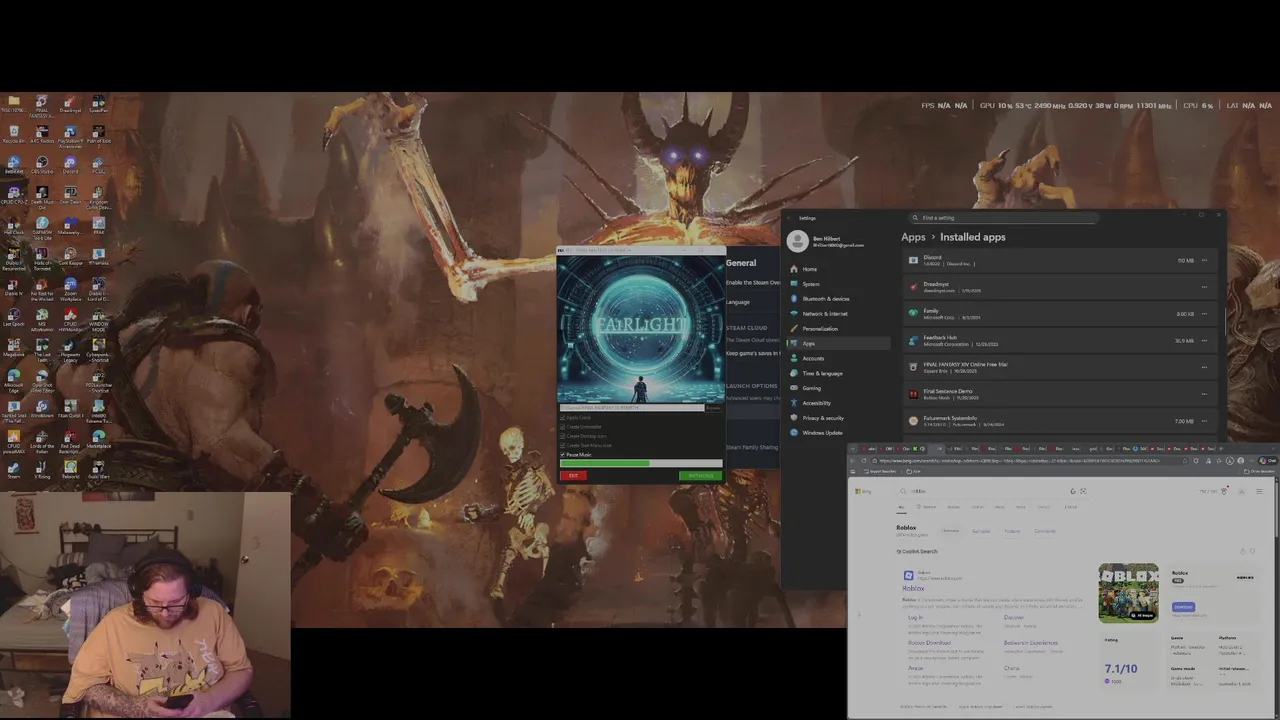
Task: Toggle the Create Start Menu Icon checkbox
Action: click(562, 445)
